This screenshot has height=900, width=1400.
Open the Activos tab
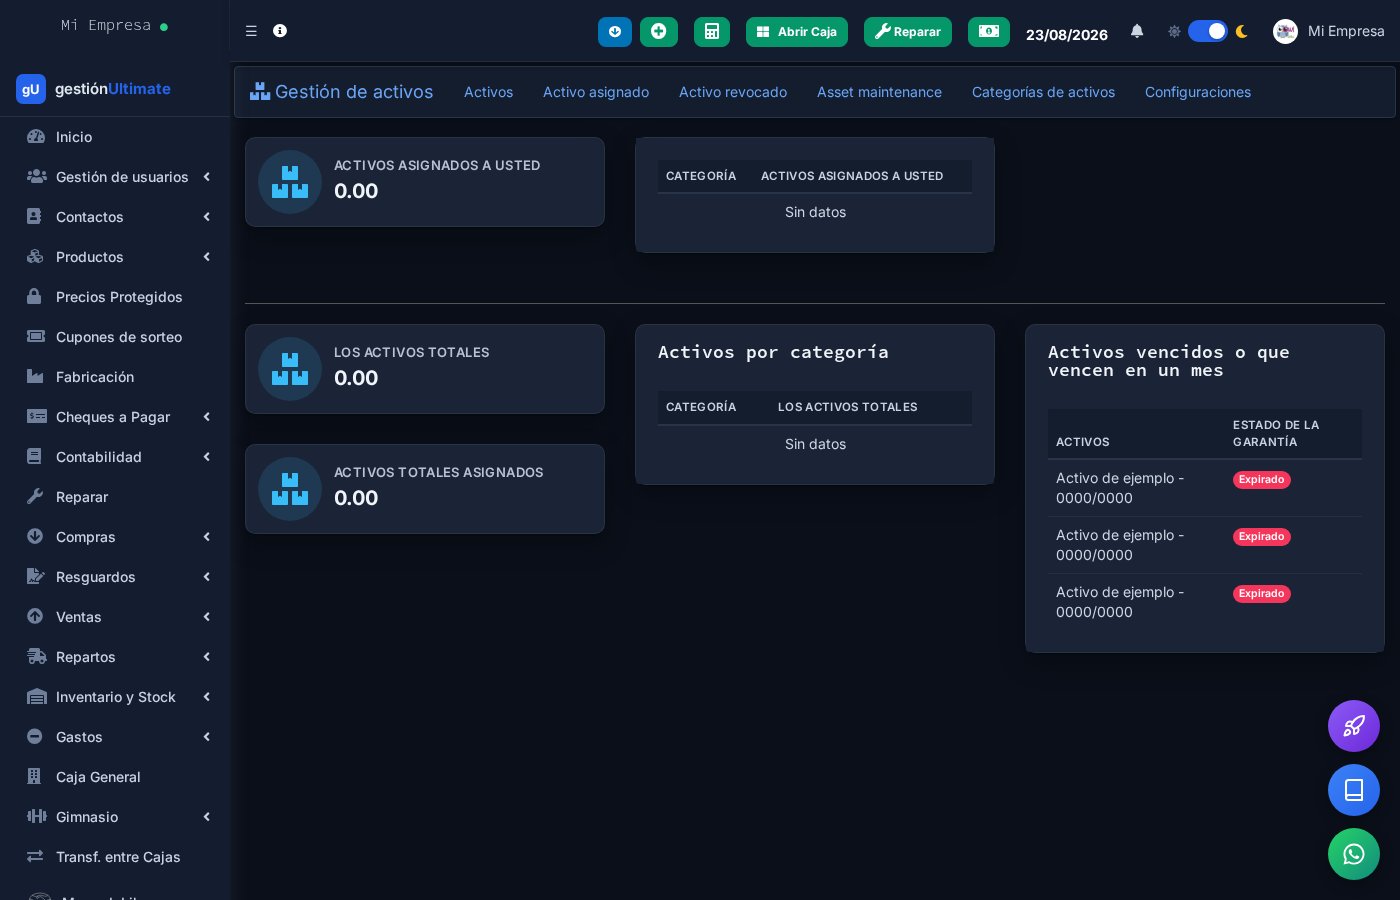(x=488, y=92)
